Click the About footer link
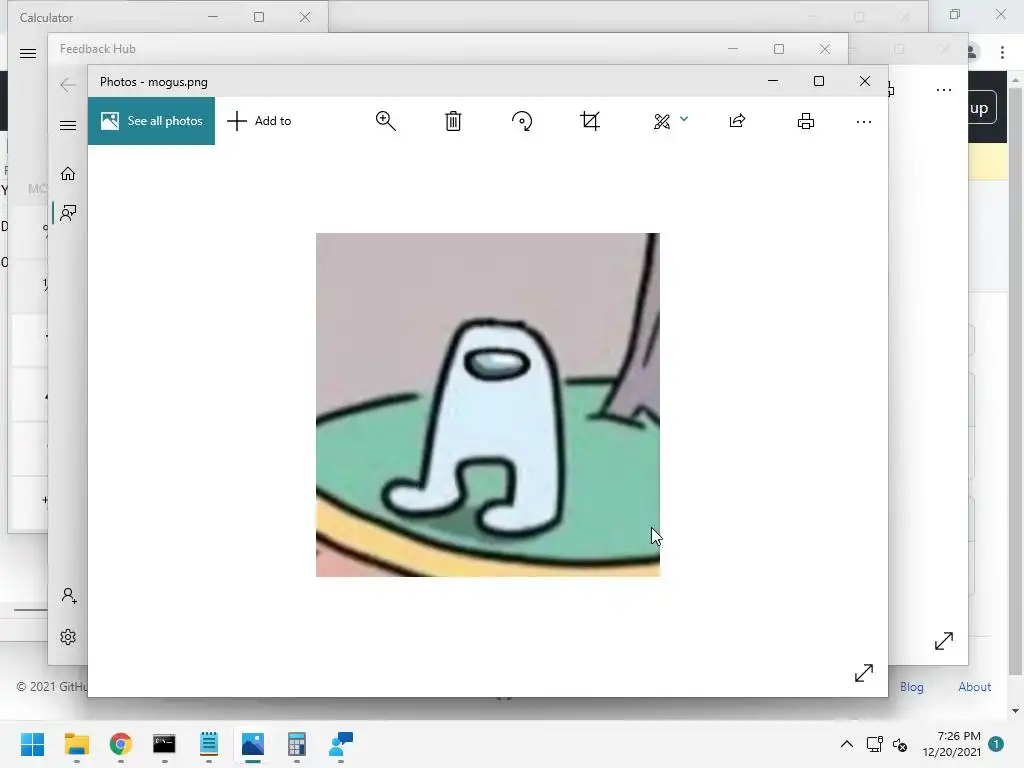This screenshot has height=768, width=1024. [x=974, y=687]
